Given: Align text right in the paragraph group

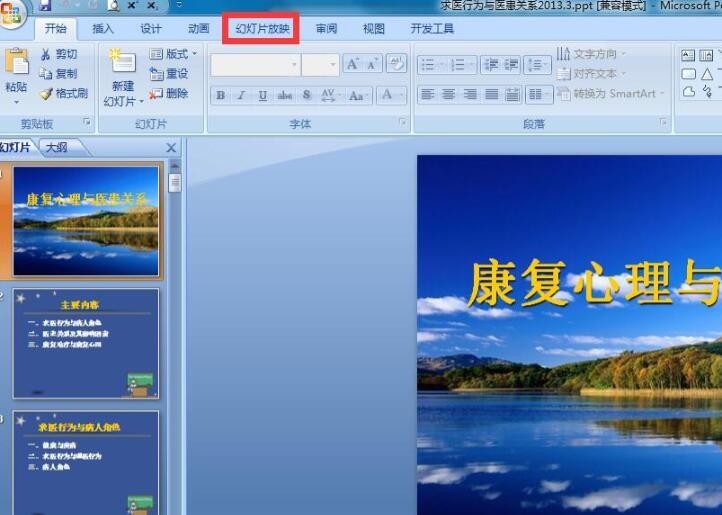Looking at the screenshot, I should tap(470, 94).
